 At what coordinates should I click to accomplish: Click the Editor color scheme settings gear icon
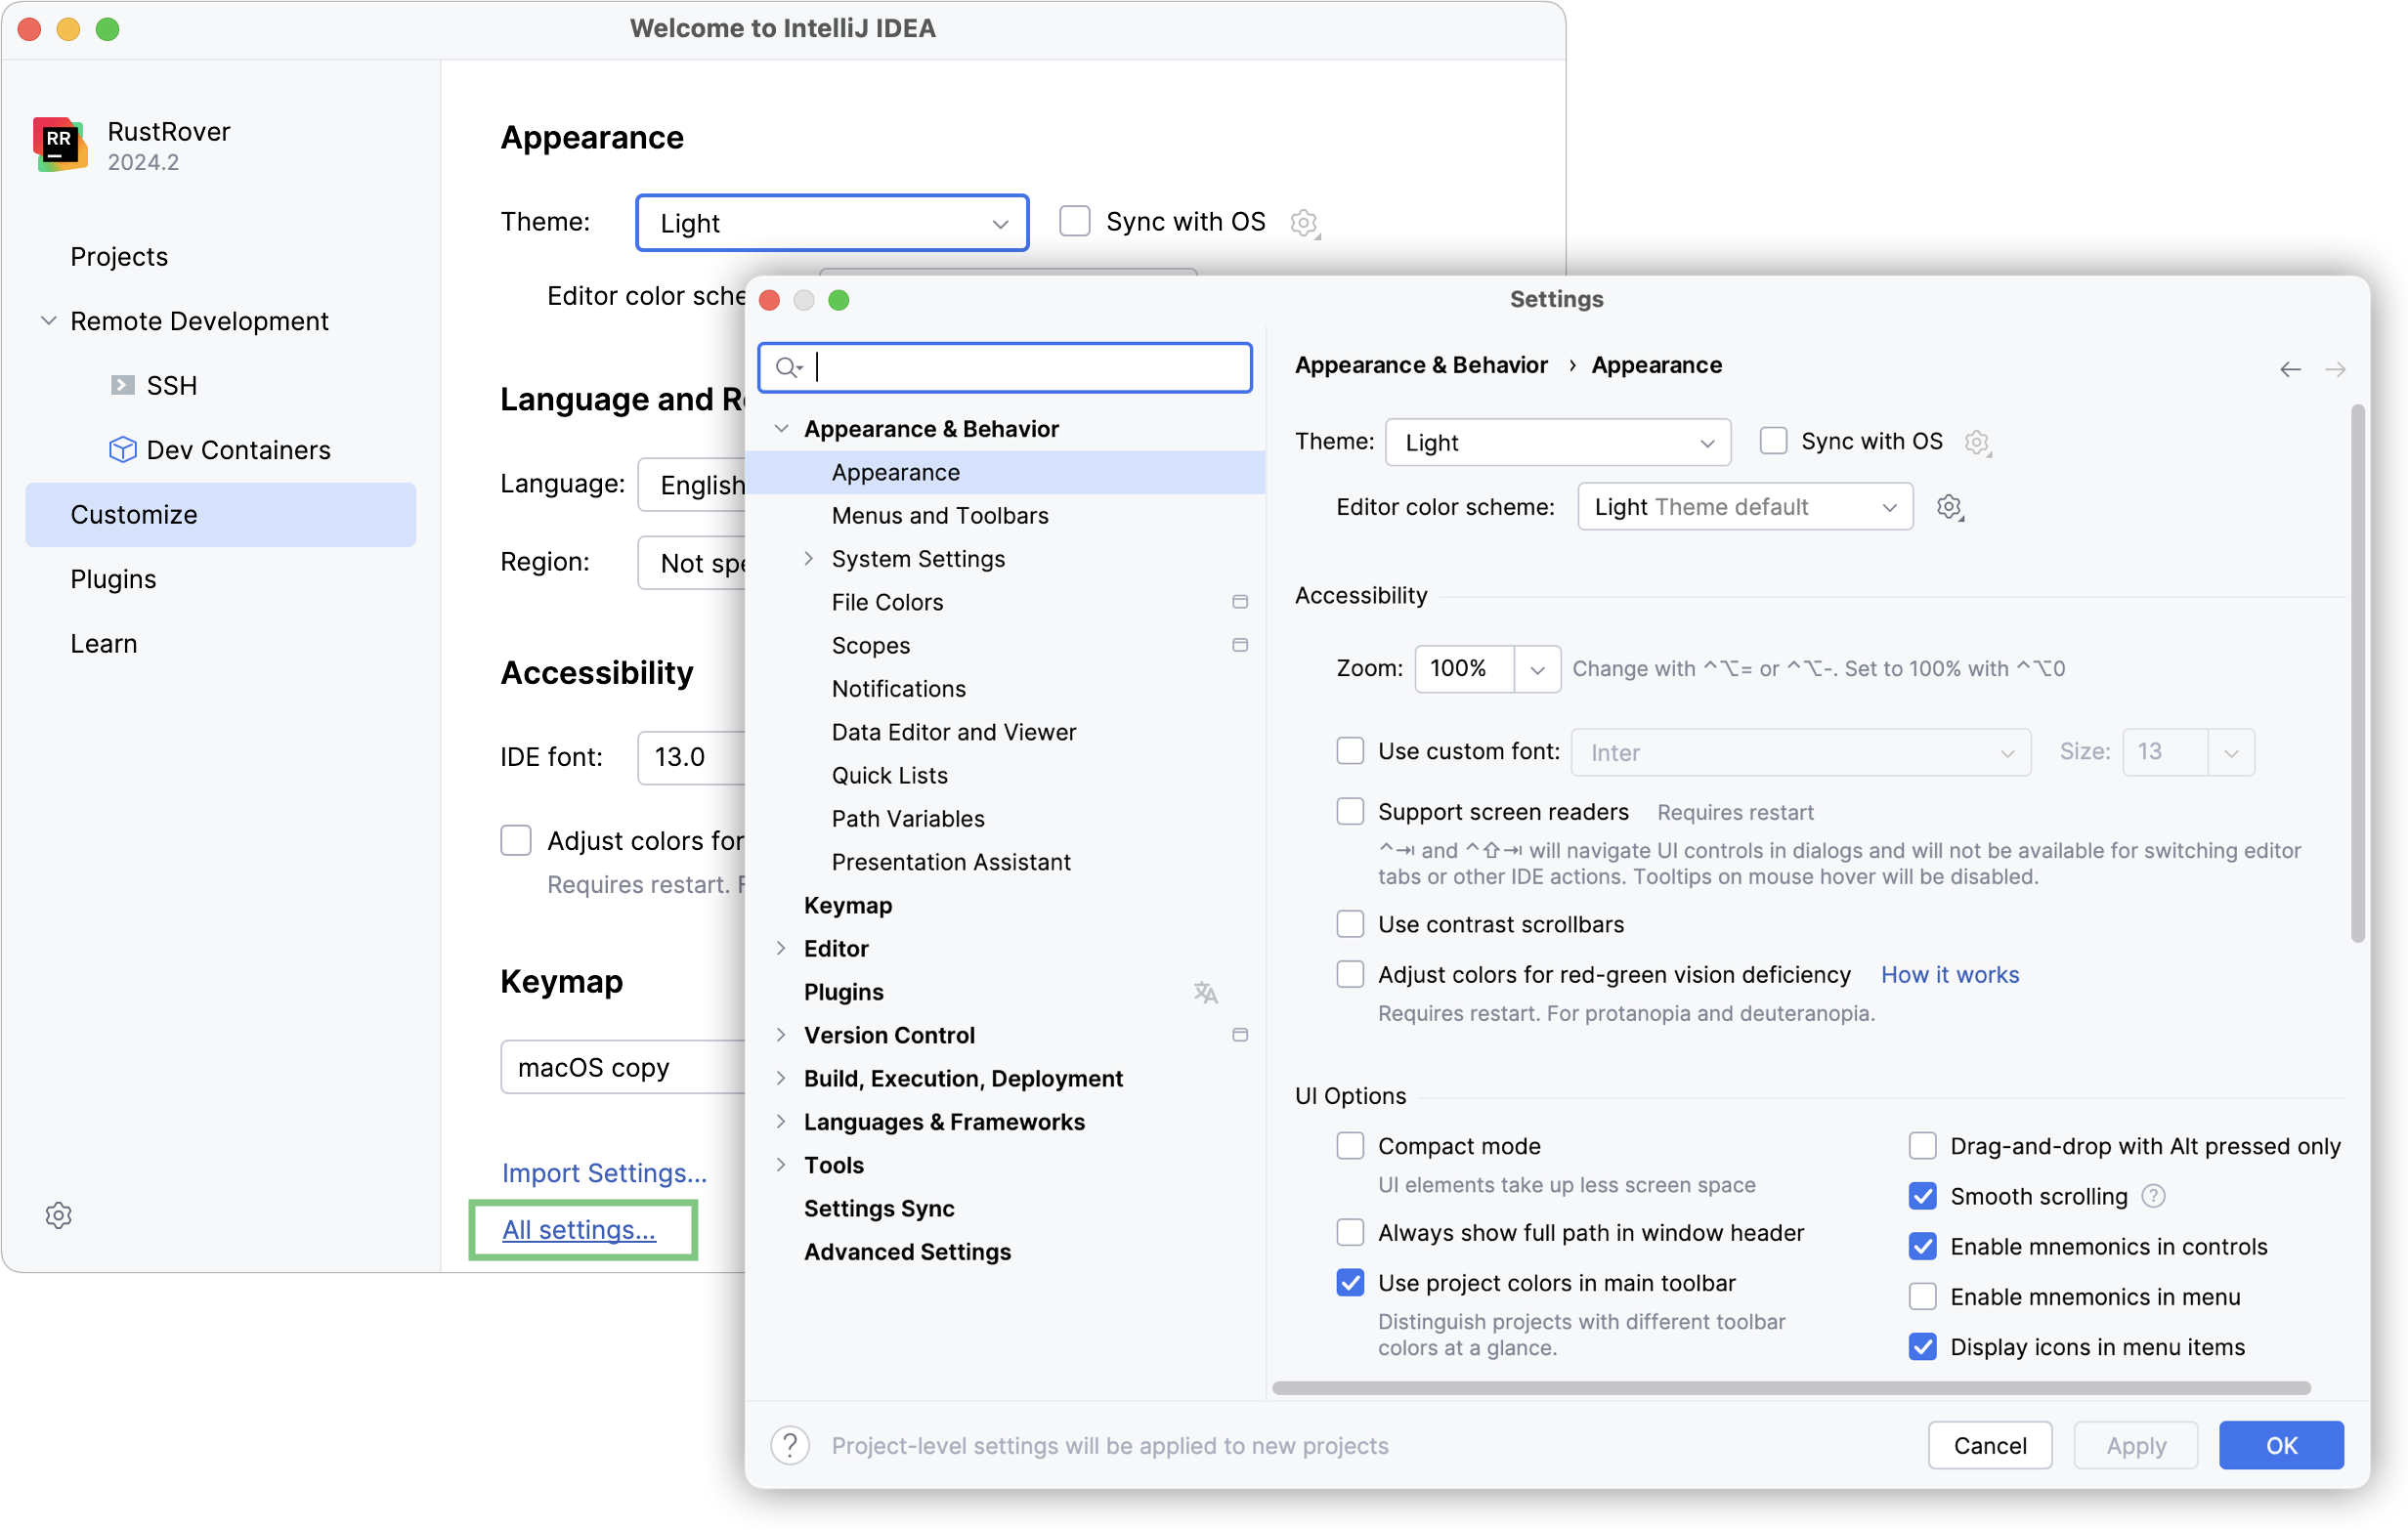point(1950,505)
